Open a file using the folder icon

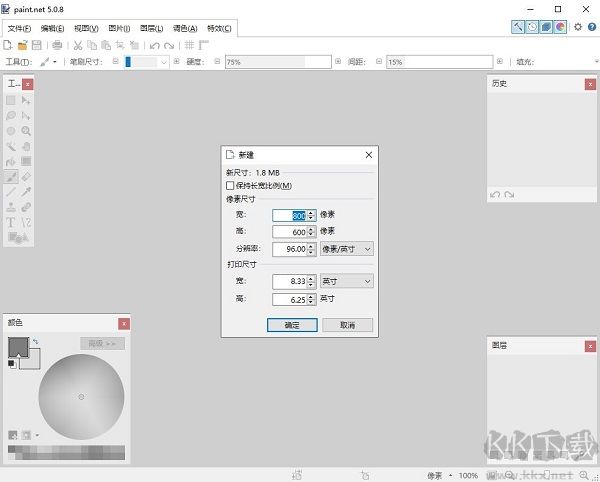tap(23, 45)
